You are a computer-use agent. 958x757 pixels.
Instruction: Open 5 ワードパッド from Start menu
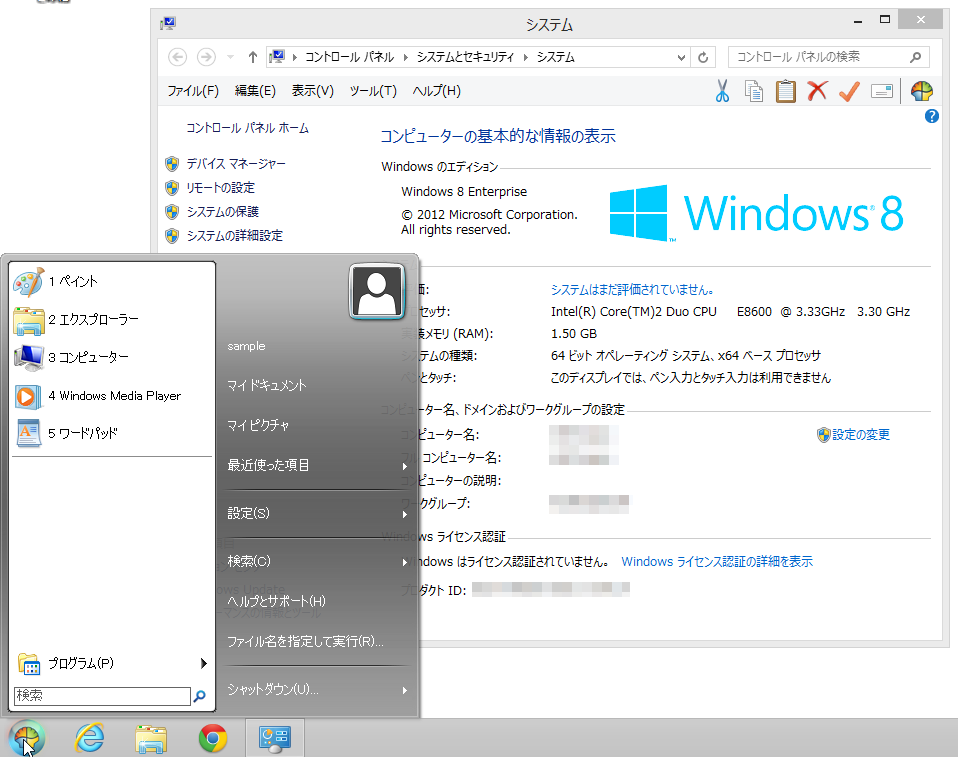[x=112, y=433]
